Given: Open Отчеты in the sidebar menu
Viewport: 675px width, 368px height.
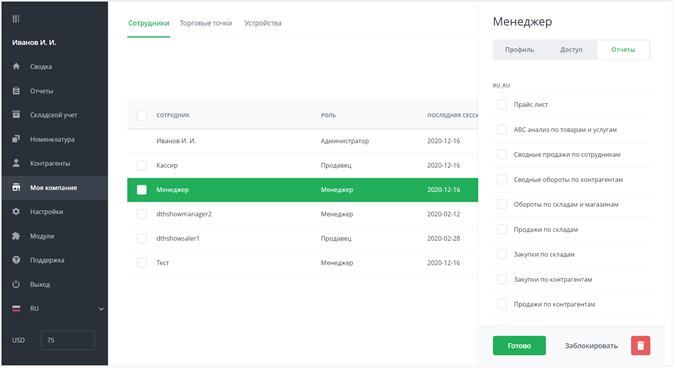Looking at the screenshot, I should (x=41, y=91).
